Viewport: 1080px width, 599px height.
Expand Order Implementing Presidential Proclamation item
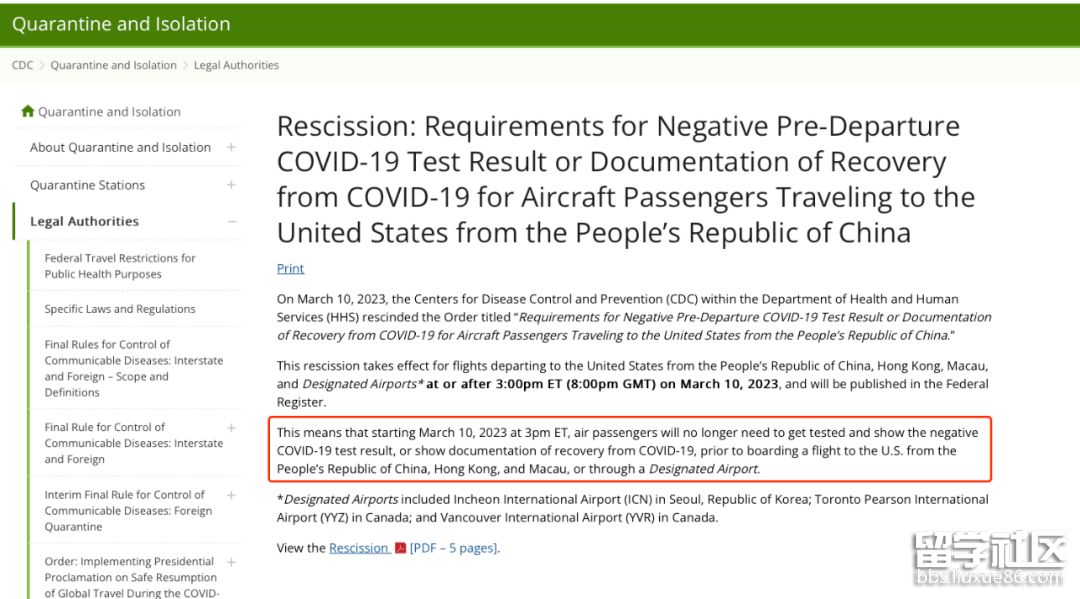[231, 562]
